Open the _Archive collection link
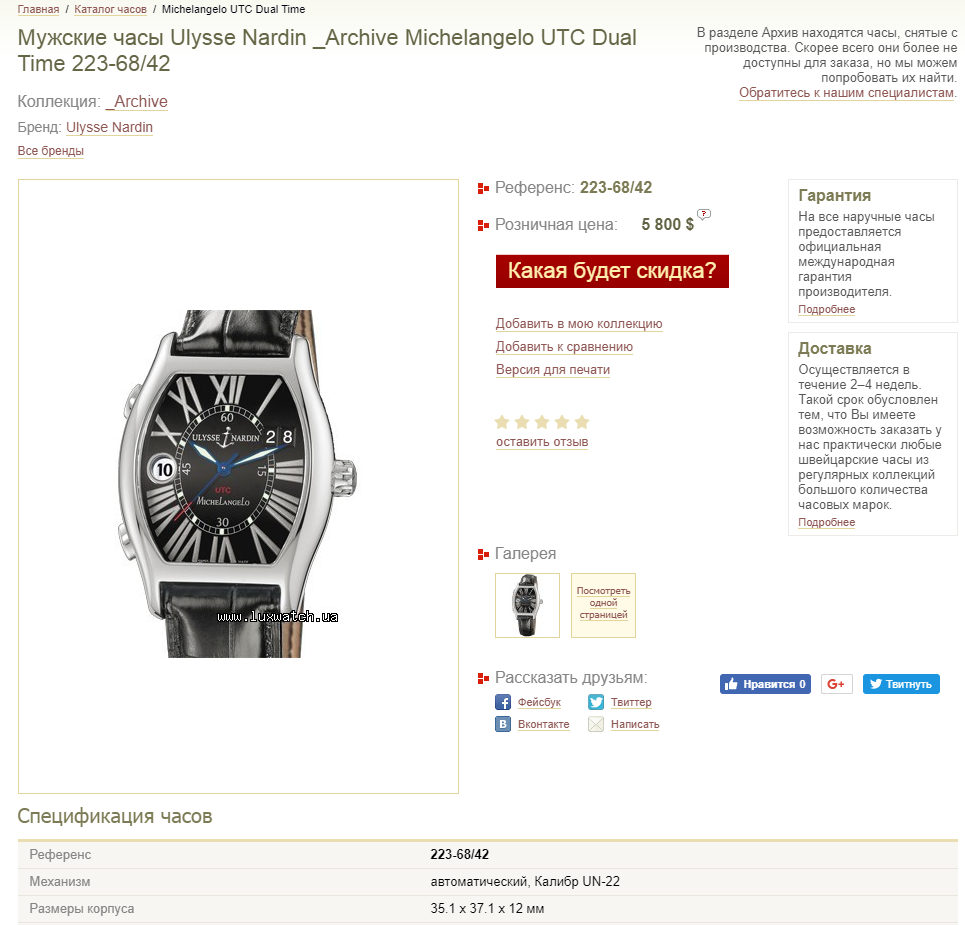 (137, 102)
